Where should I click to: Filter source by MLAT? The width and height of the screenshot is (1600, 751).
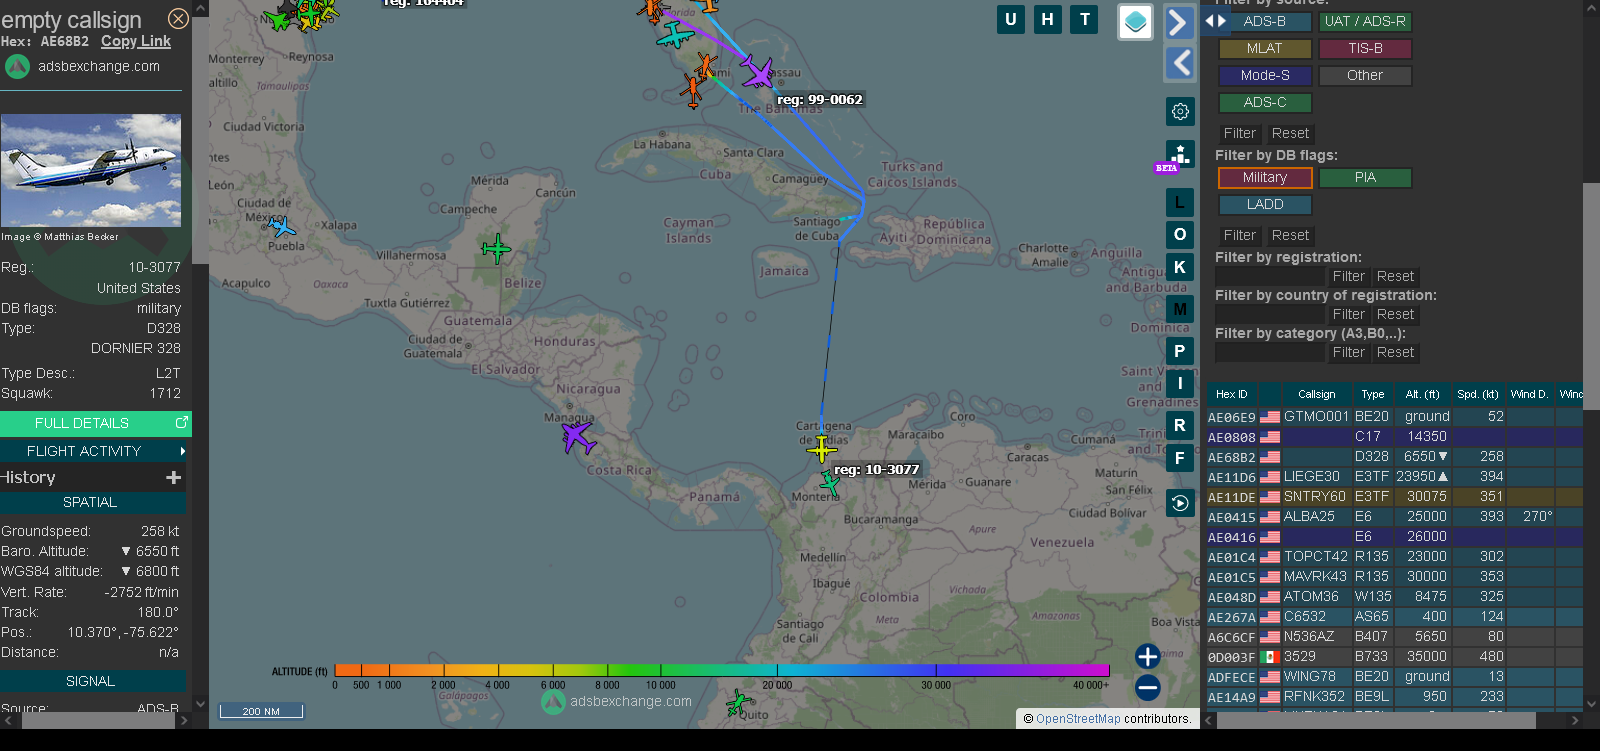pos(1265,48)
